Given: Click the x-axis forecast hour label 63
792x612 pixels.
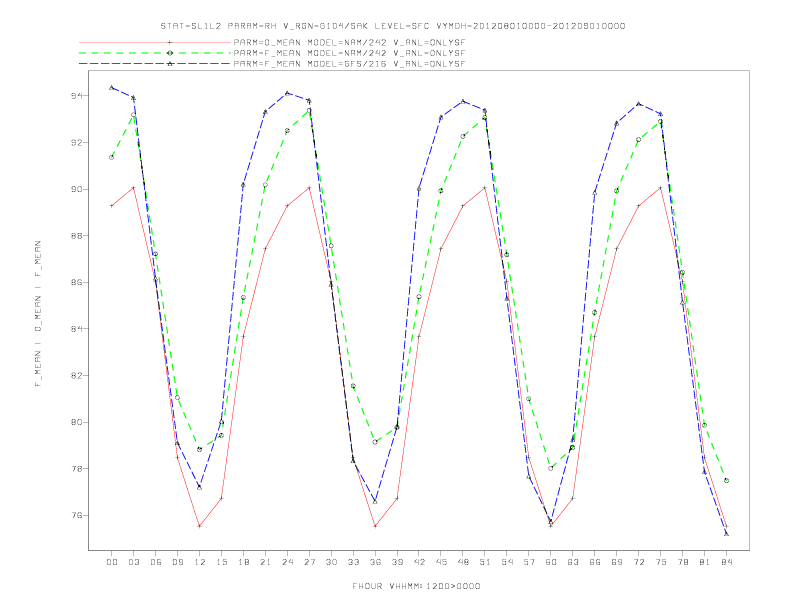Looking at the screenshot, I should tap(573, 562).
